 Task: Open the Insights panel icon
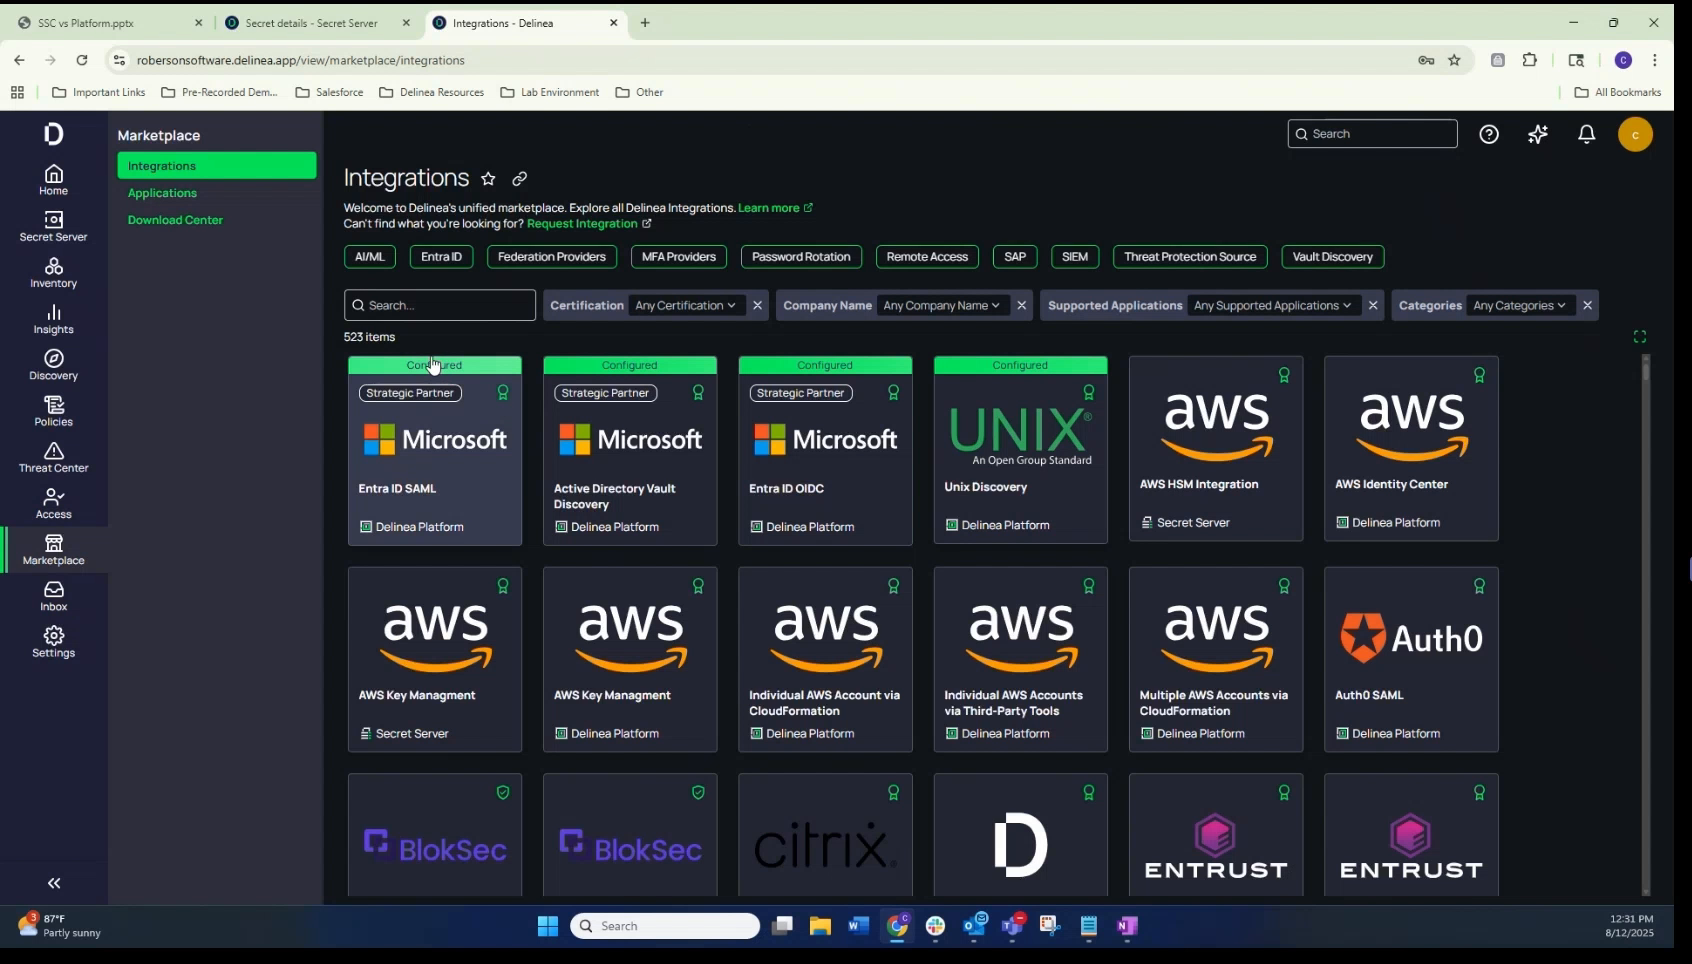[53, 320]
